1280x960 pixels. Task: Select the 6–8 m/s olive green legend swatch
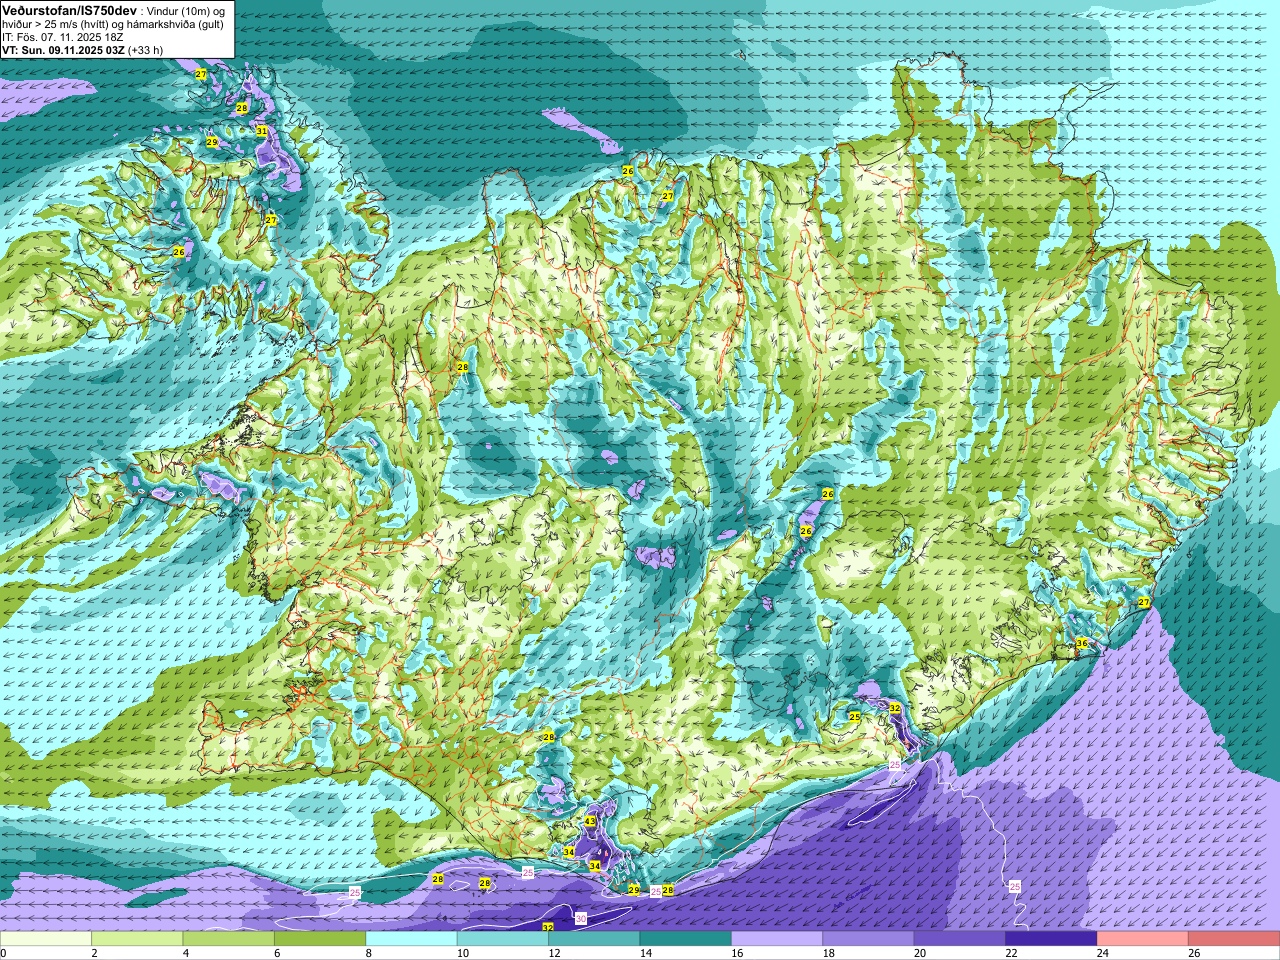pyautogui.click(x=320, y=939)
